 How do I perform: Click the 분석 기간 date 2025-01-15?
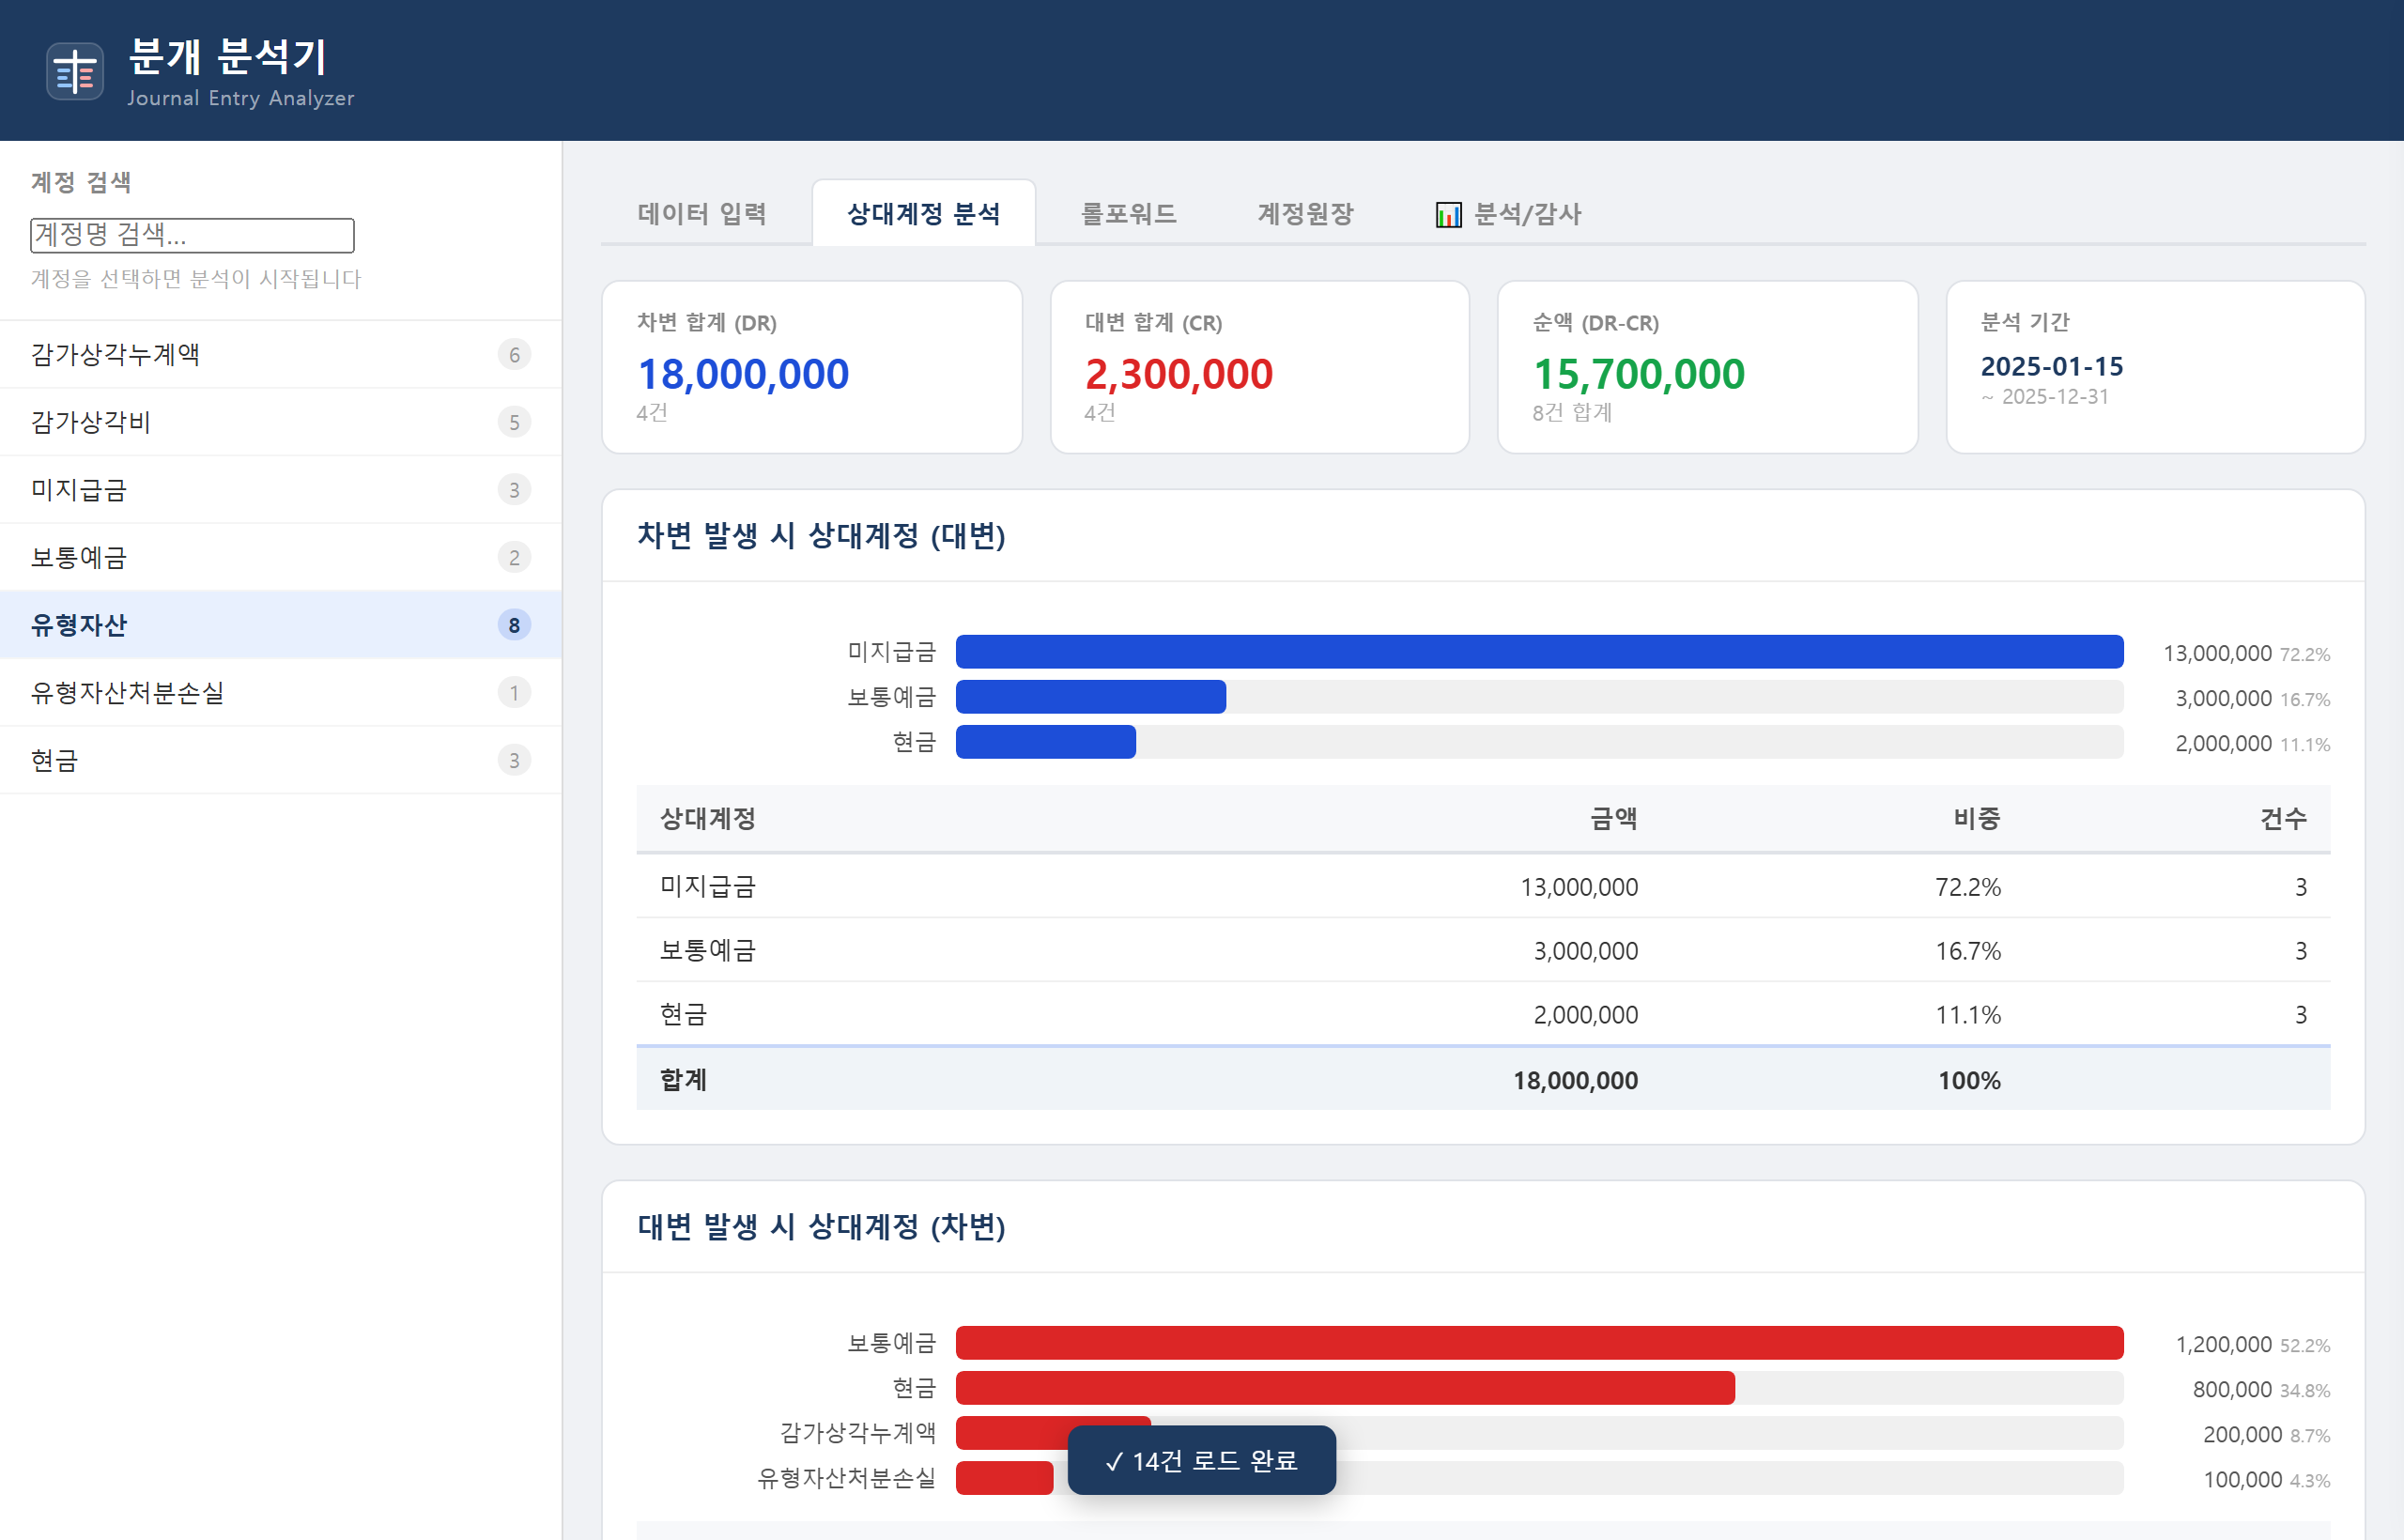pyautogui.click(x=2052, y=366)
